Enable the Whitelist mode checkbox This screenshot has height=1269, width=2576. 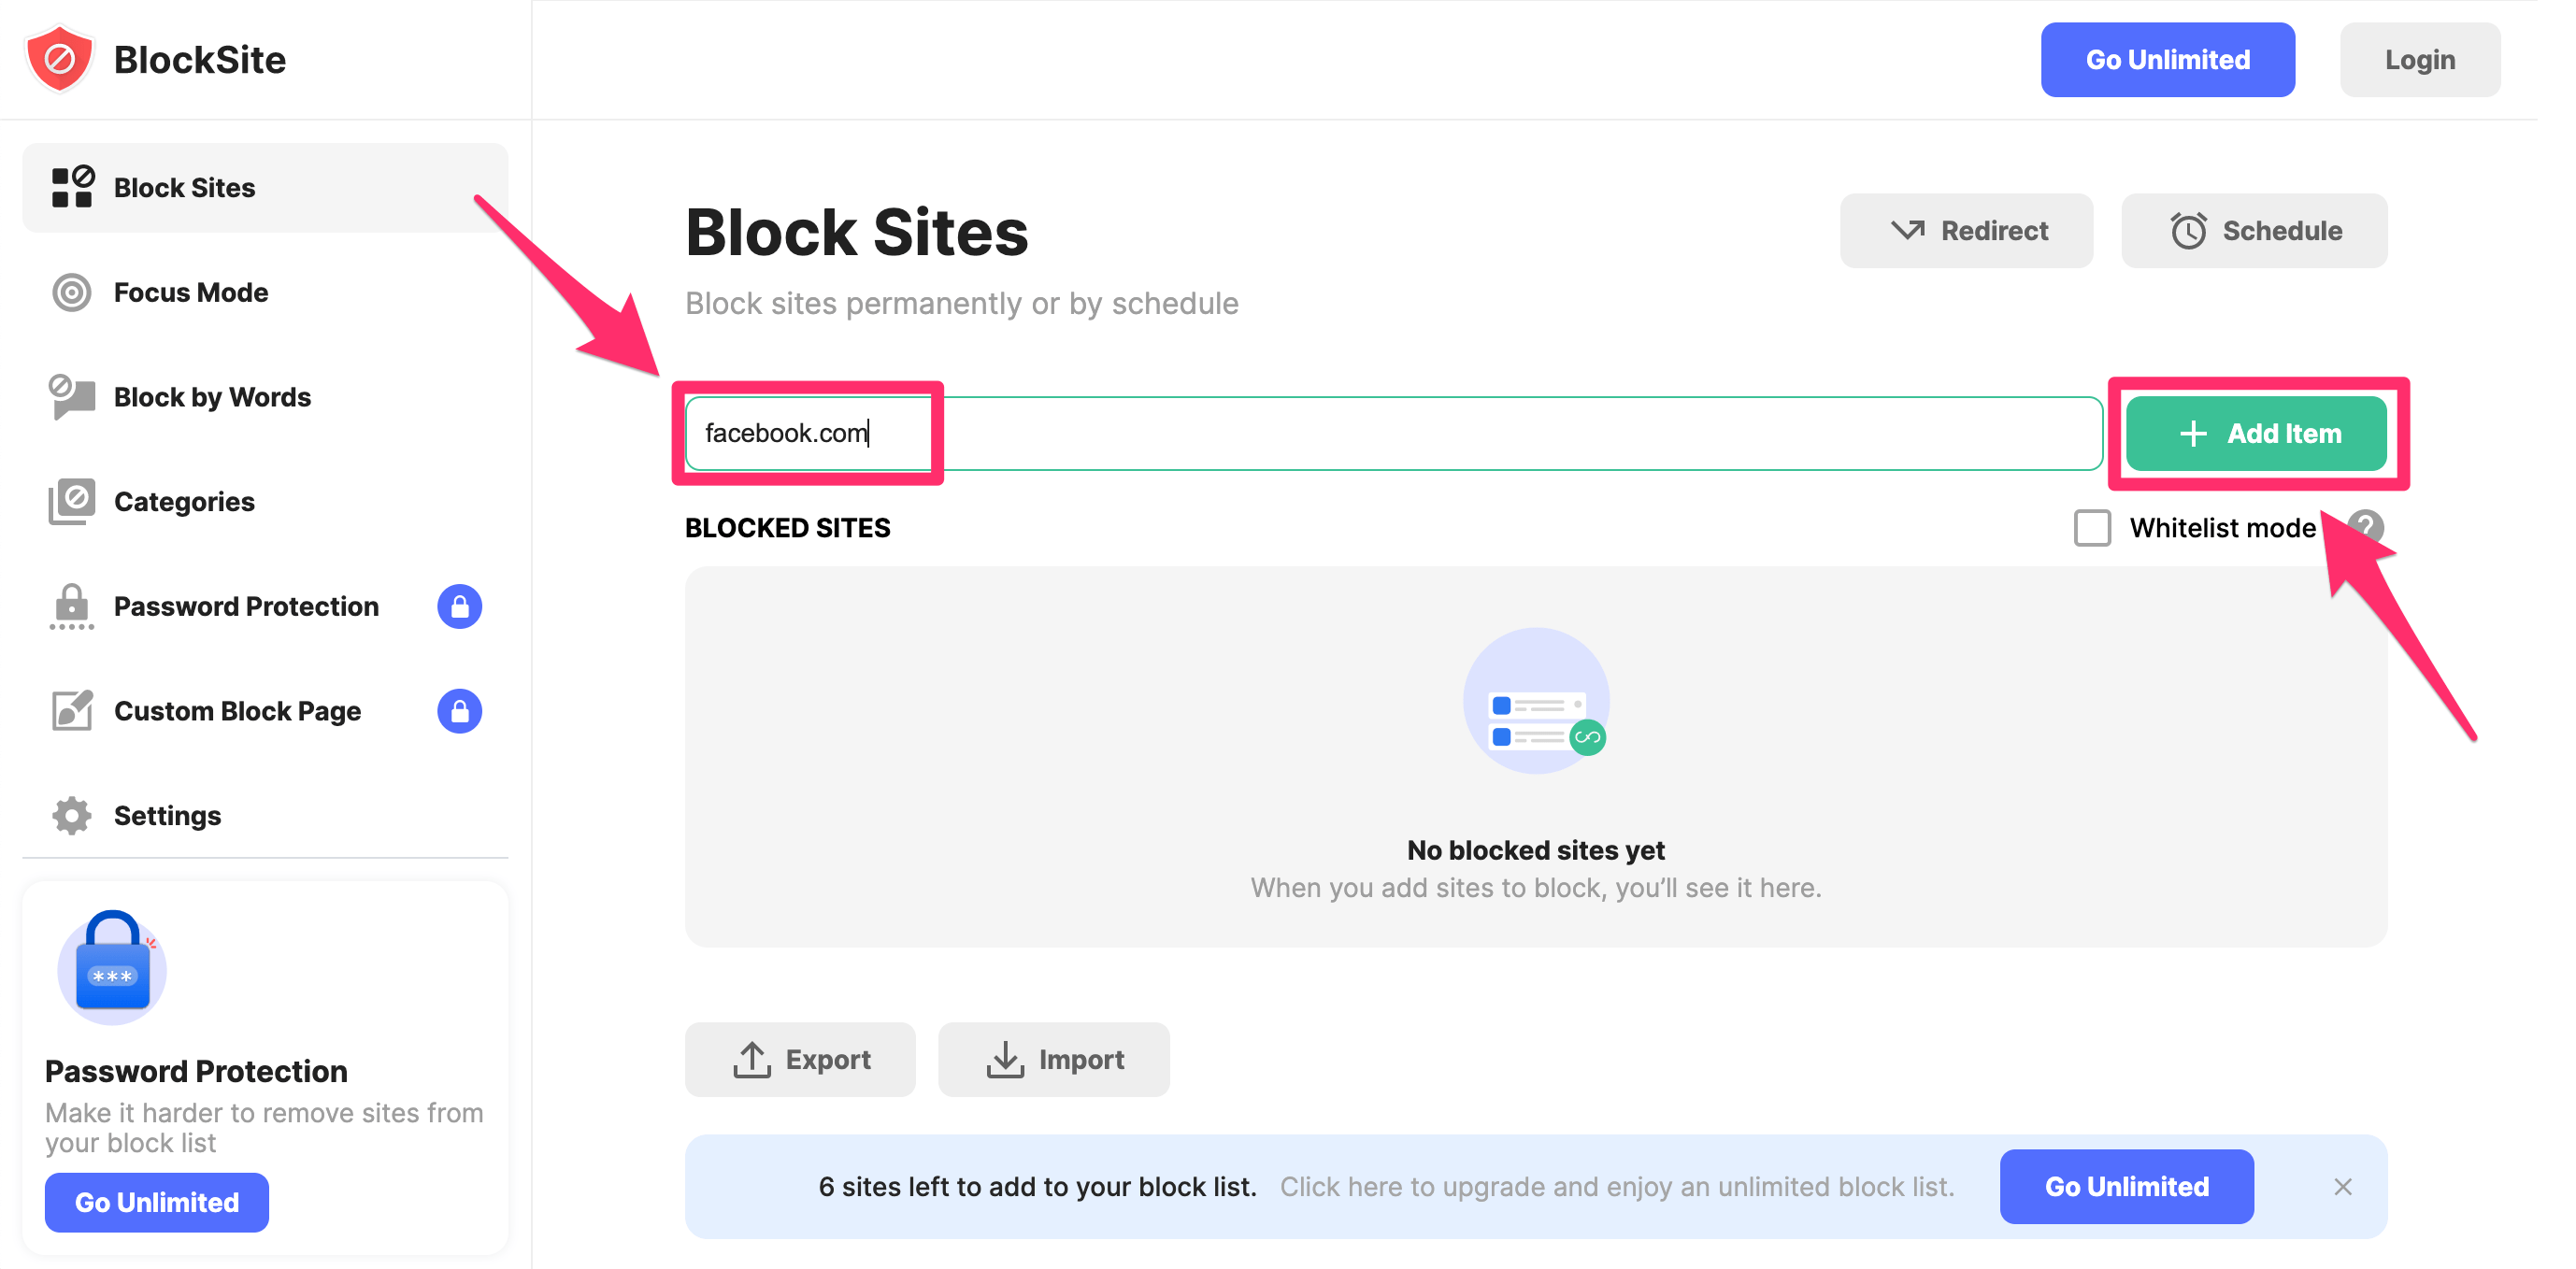(x=2092, y=527)
